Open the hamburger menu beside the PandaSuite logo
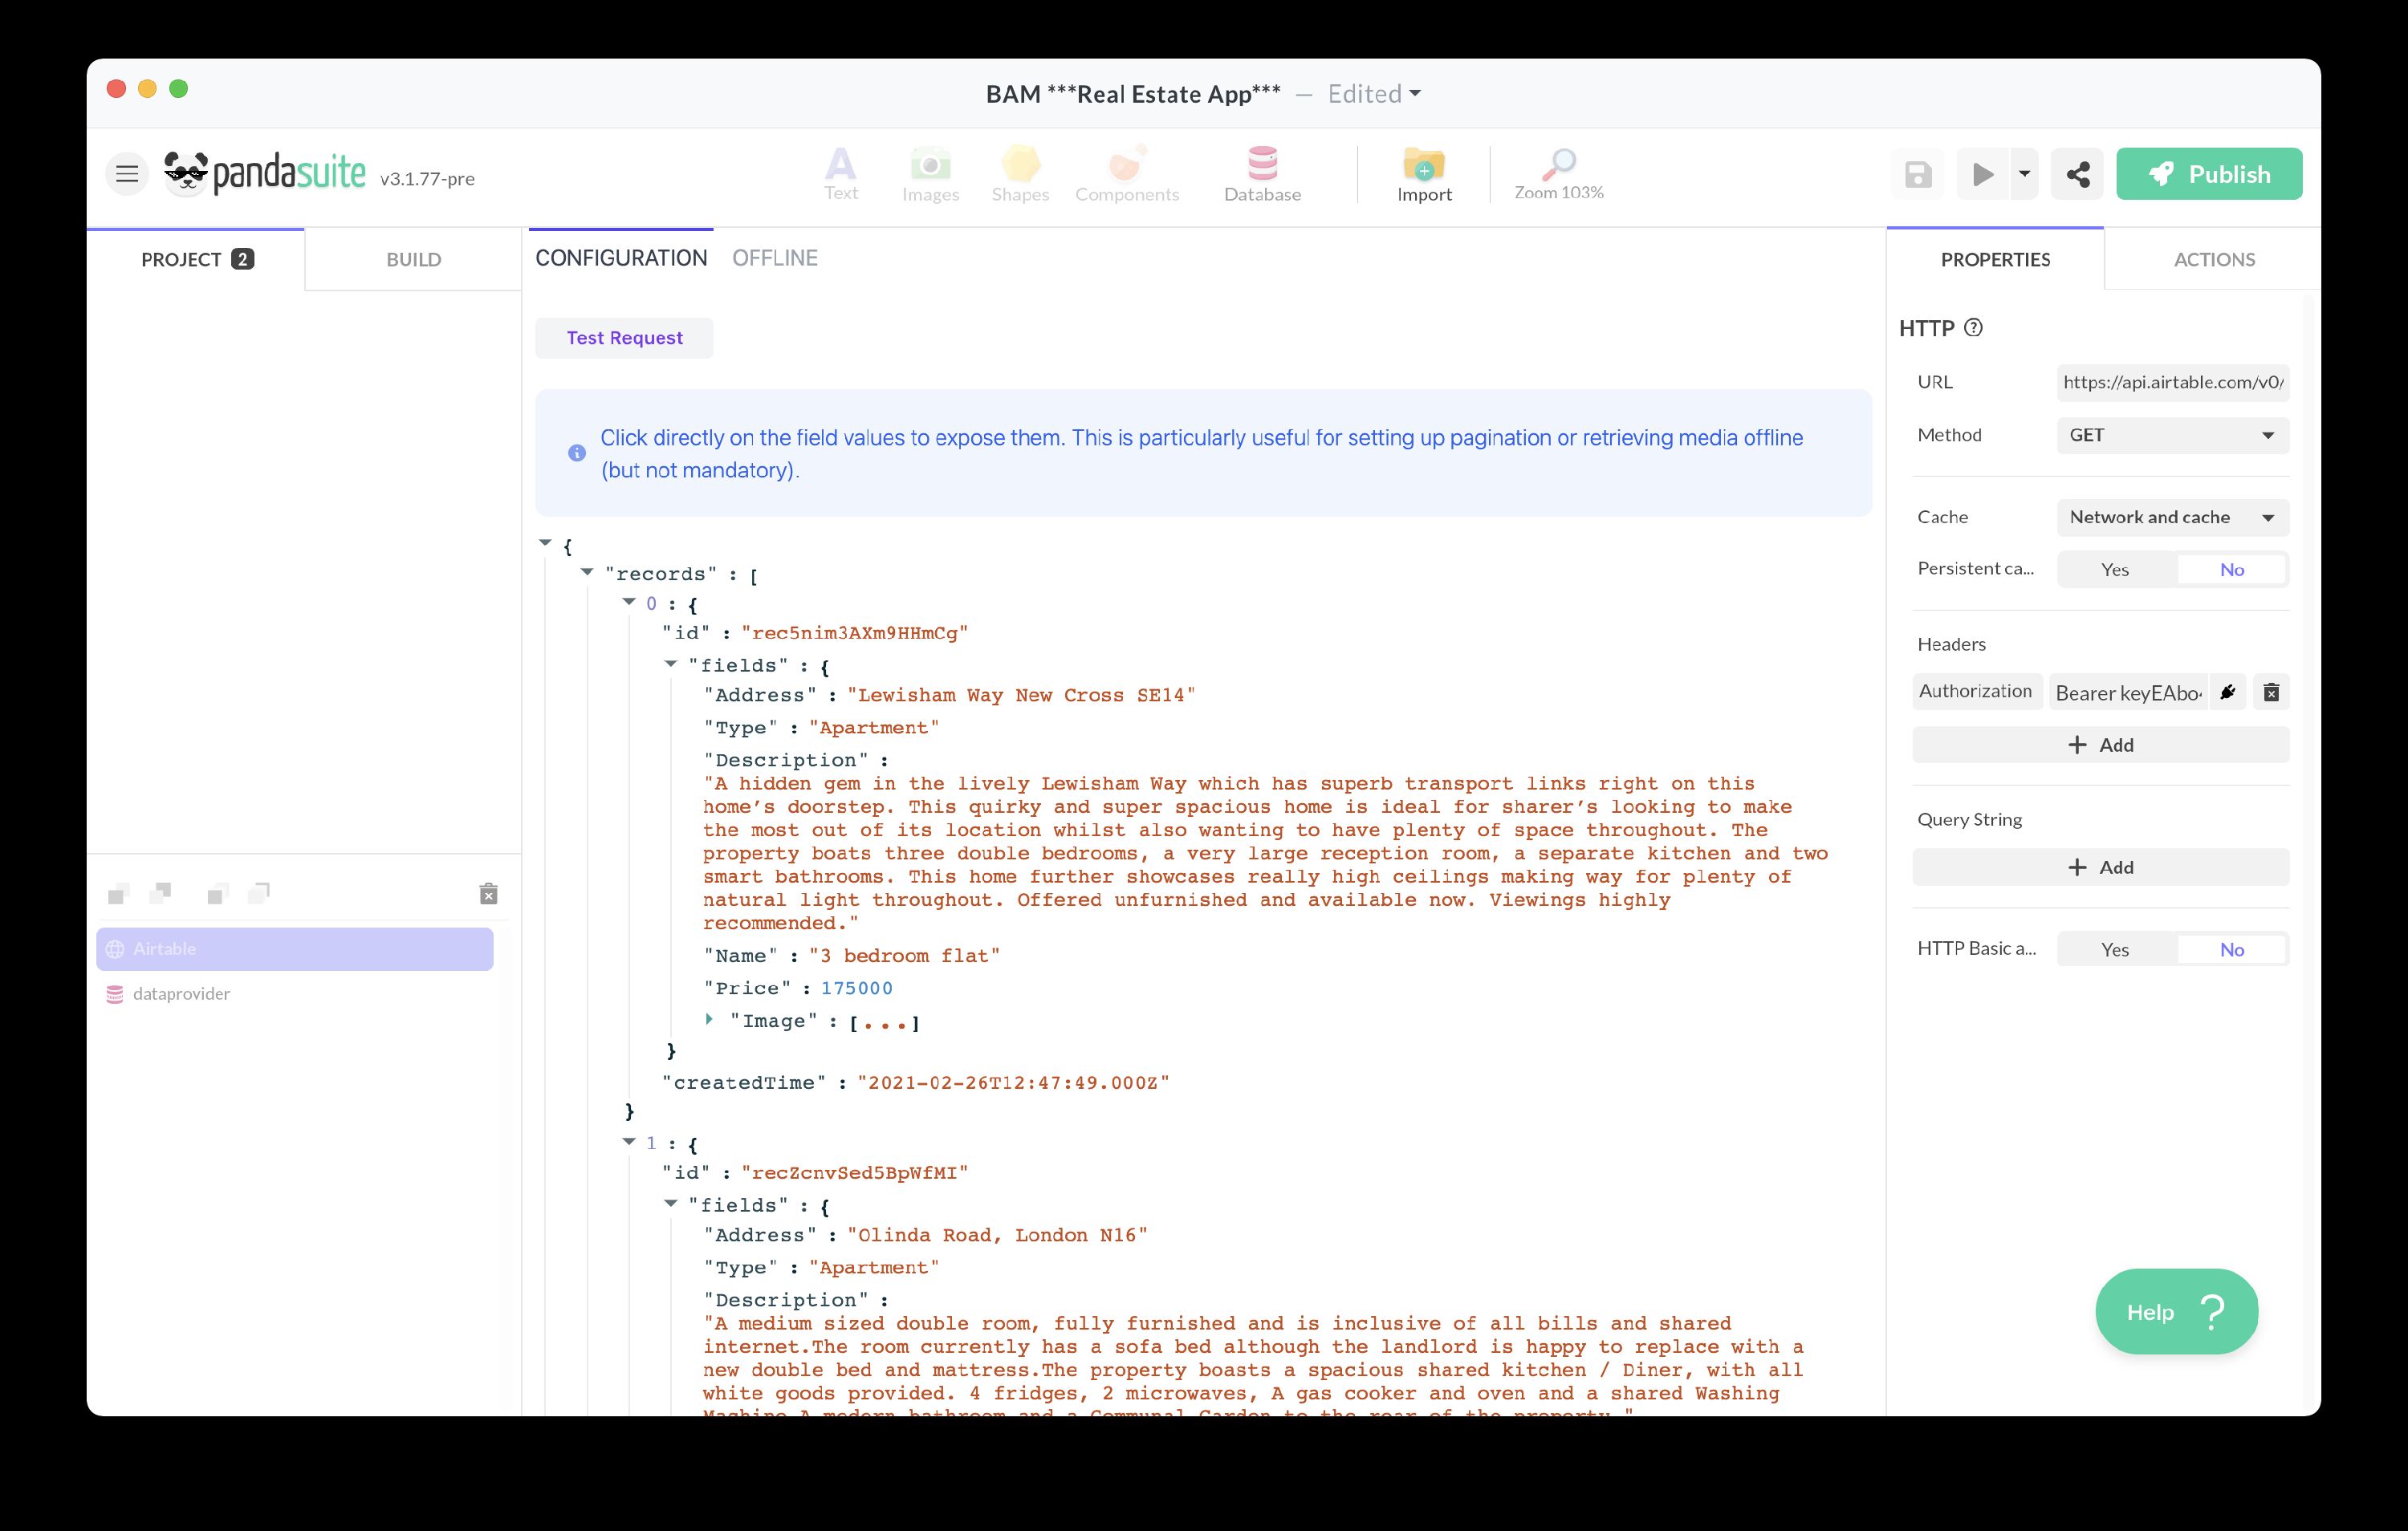Viewport: 2408px width, 1531px height. coord(127,173)
